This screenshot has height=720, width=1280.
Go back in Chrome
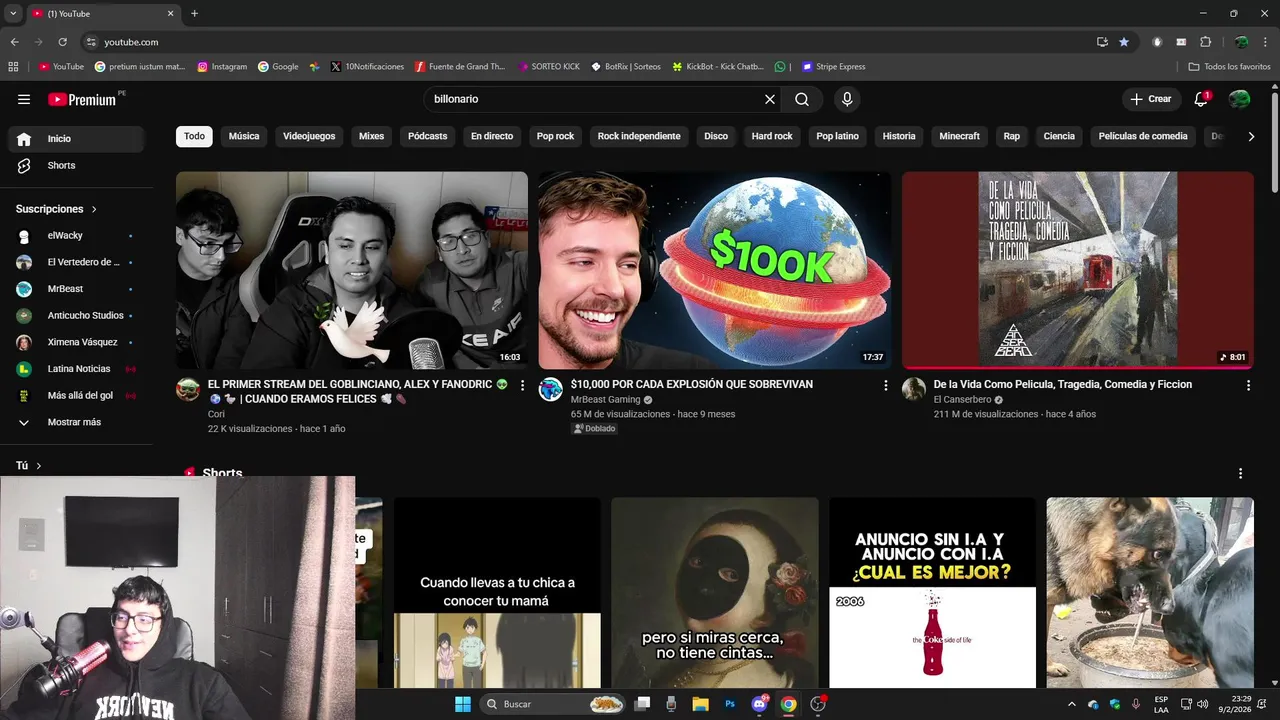pyautogui.click(x=14, y=42)
